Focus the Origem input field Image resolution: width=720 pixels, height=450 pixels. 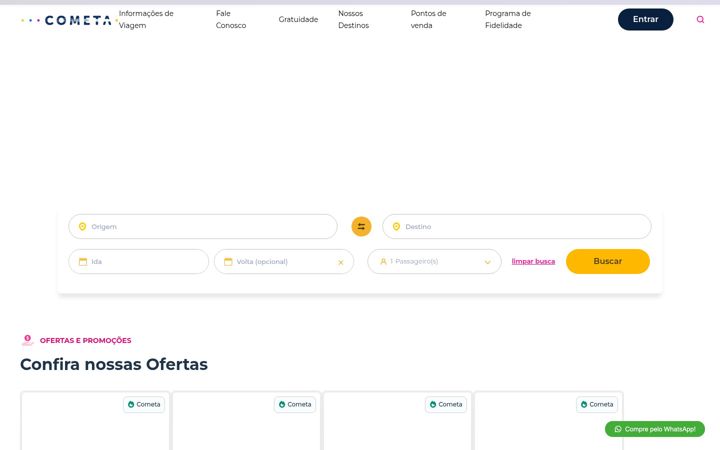(x=203, y=226)
